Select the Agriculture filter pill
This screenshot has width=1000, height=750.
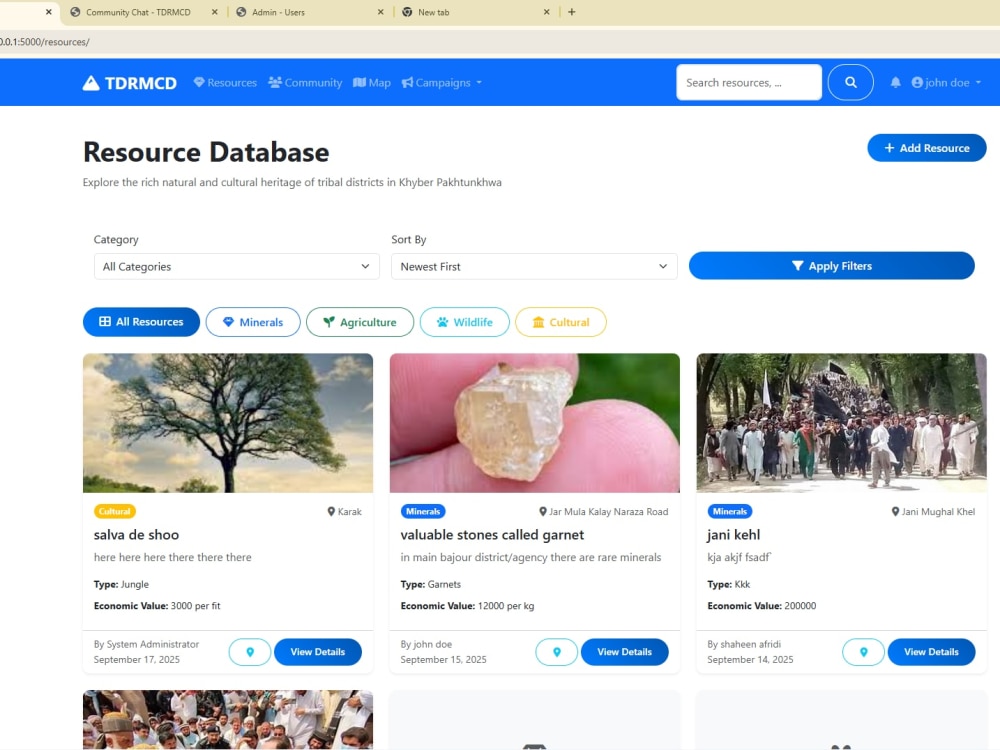pyautogui.click(x=360, y=322)
